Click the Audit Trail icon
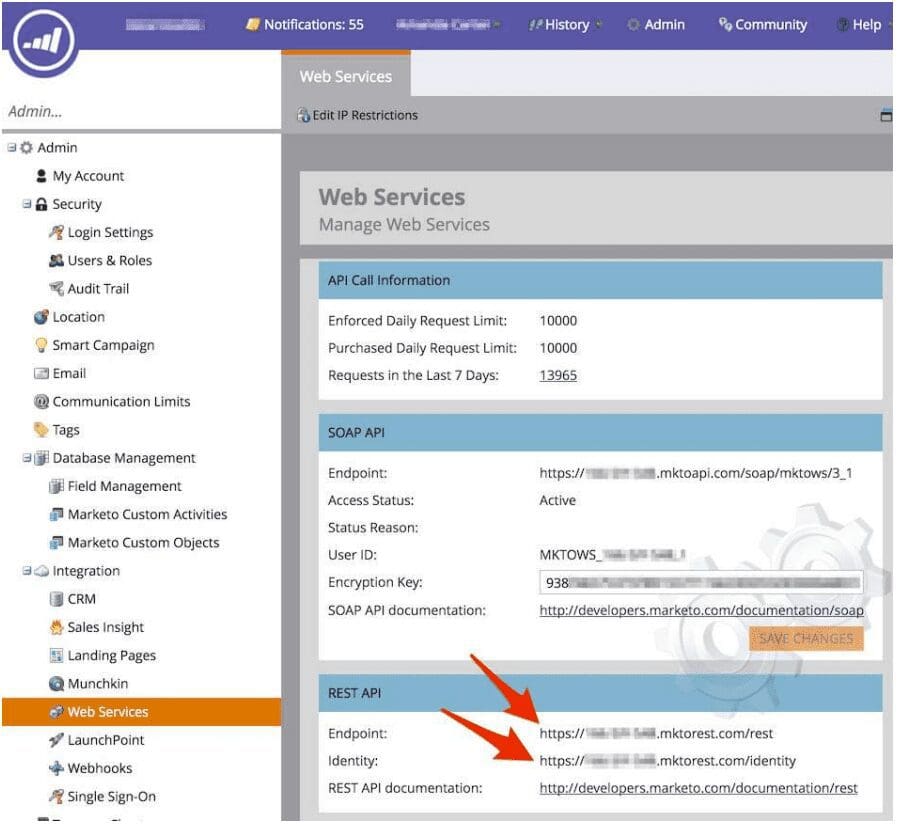Screen dimensions: 900x828 pyautogui.click(x=56, y=289)
